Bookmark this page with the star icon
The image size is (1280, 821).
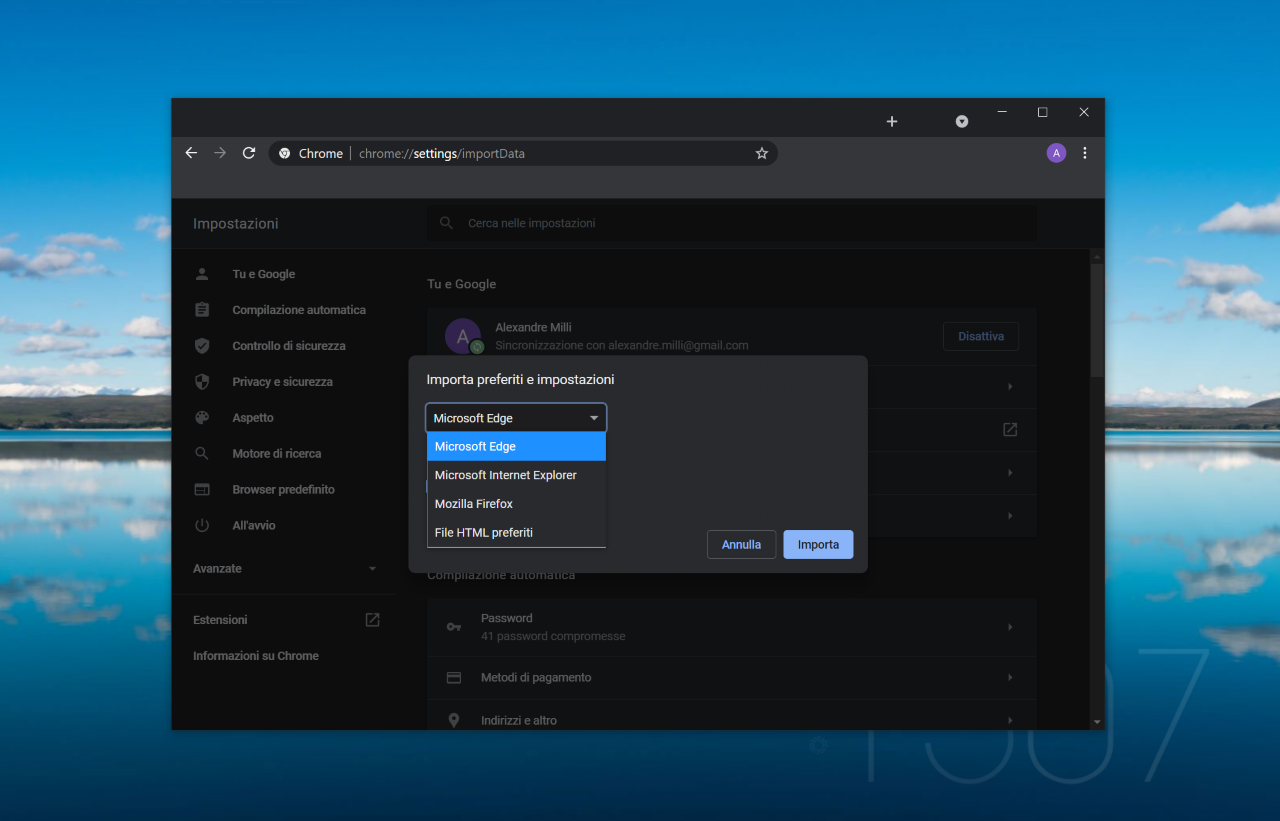[x=761, y=153]
